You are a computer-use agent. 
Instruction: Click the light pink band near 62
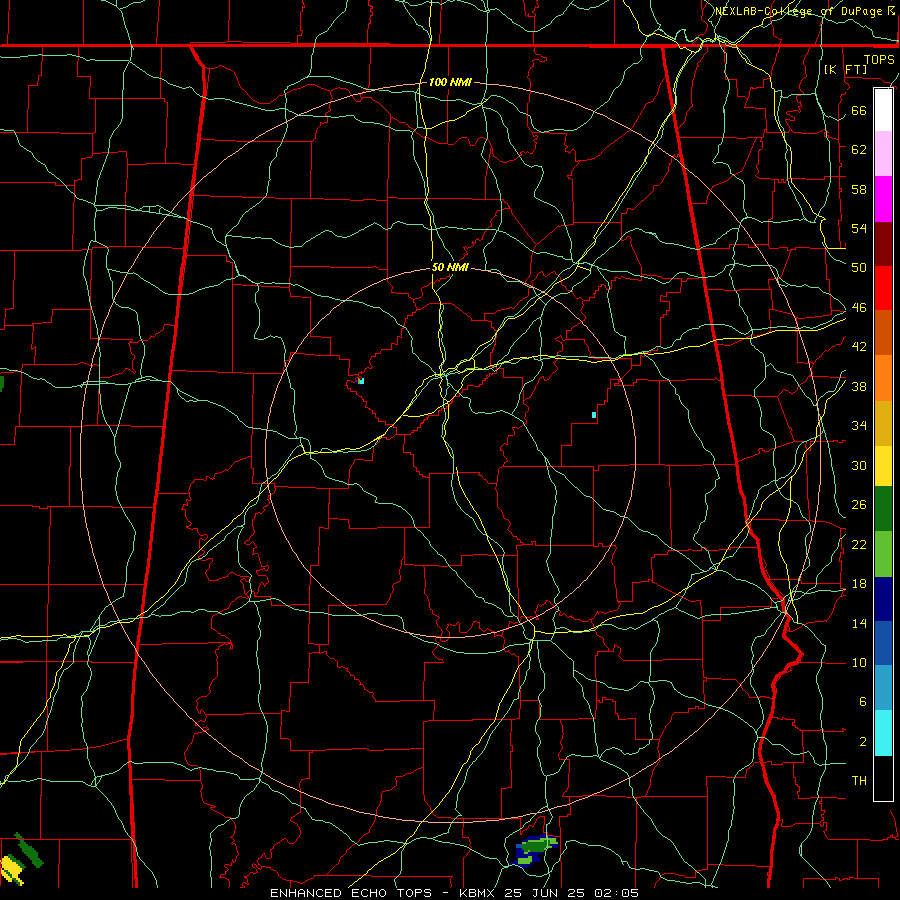click(883, 154)
